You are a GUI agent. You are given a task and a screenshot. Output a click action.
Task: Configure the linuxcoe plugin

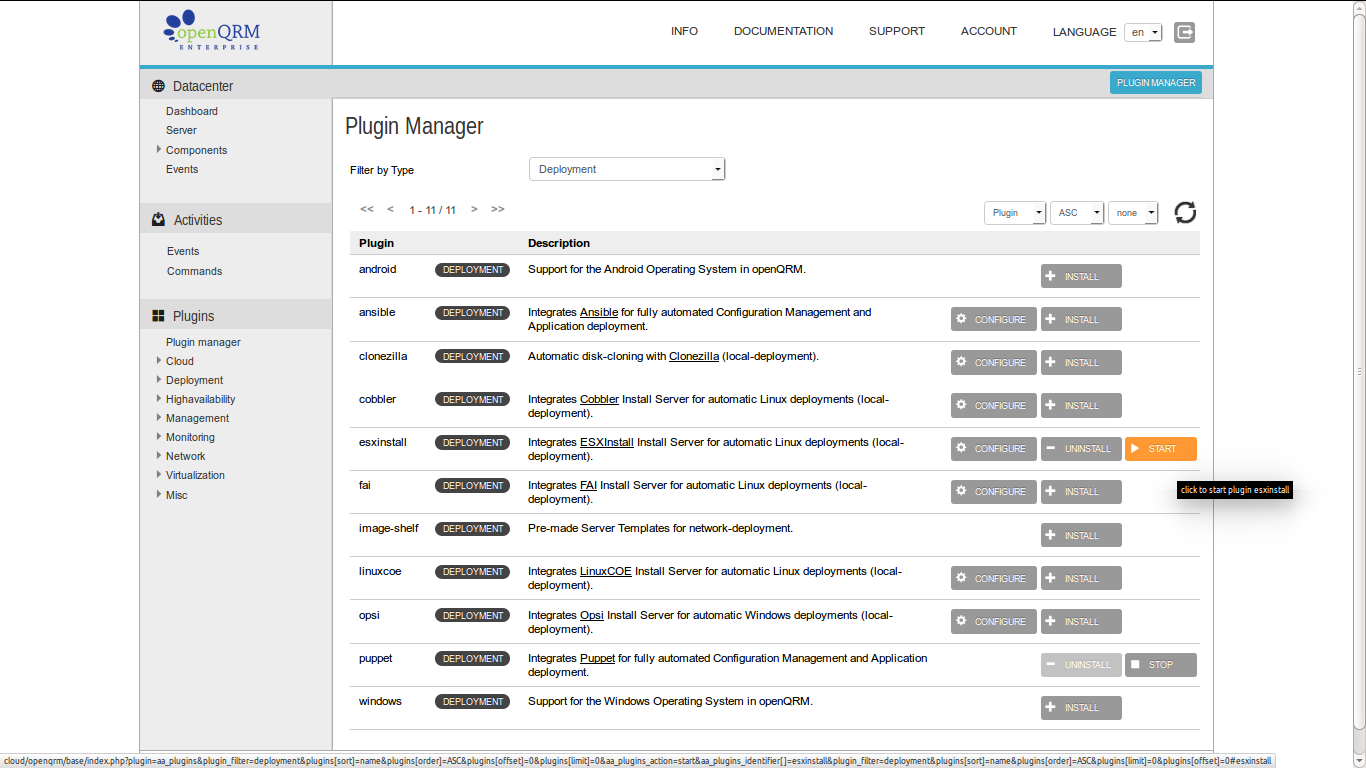[x=994, y=578]
